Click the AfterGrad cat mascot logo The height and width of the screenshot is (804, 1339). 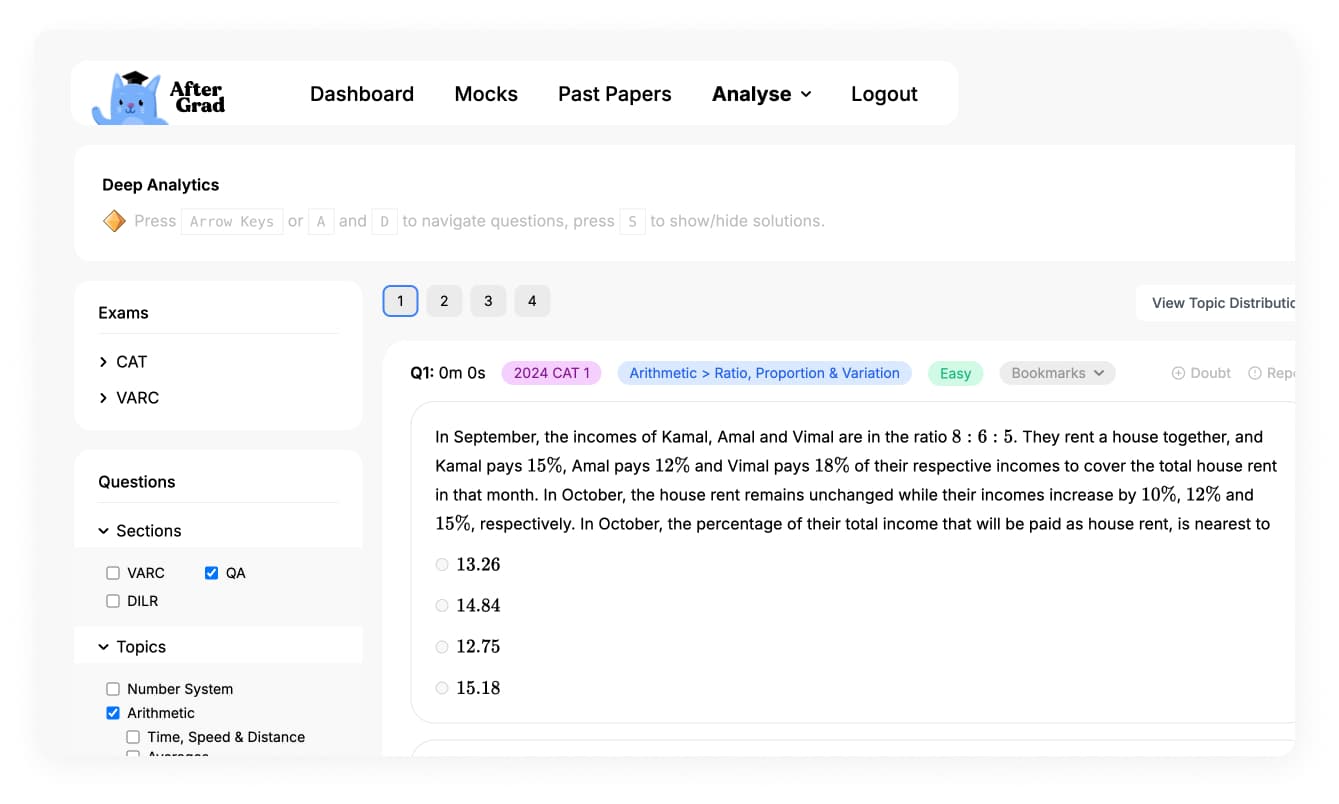point(131,97)
